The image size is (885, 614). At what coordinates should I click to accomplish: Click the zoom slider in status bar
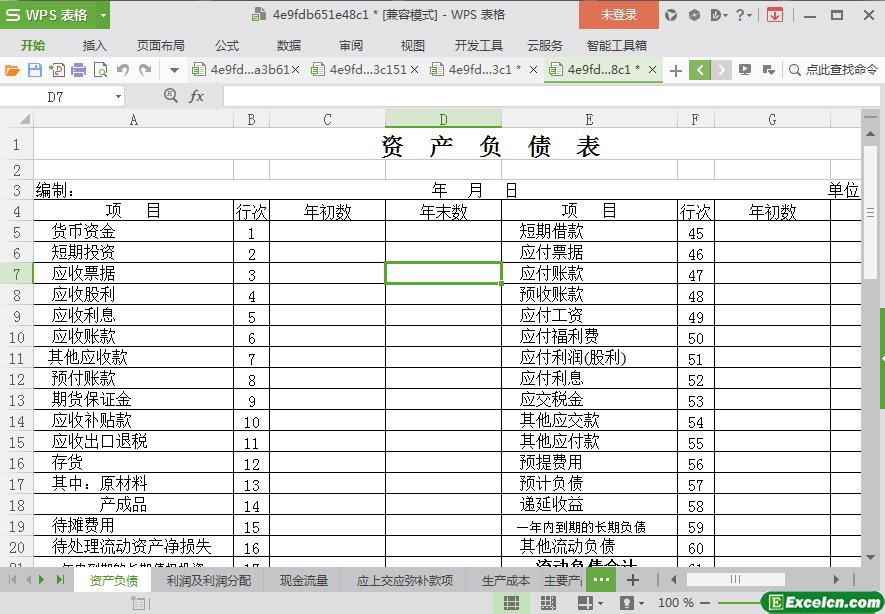tap(740, 603)
